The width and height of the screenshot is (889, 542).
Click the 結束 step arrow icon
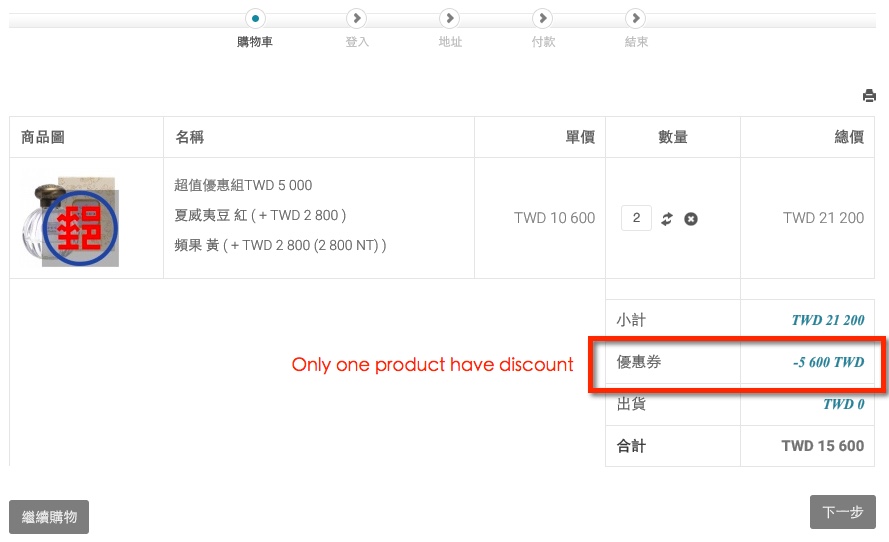[635, 18]
